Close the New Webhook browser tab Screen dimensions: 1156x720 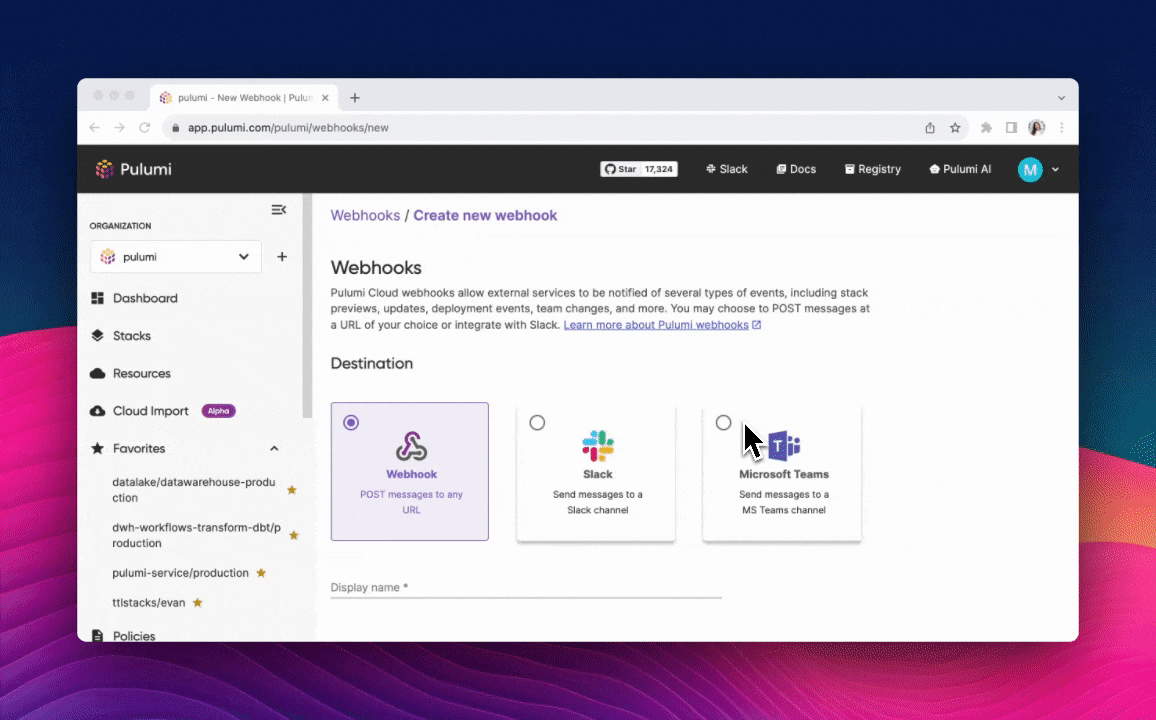coord(325,97)
